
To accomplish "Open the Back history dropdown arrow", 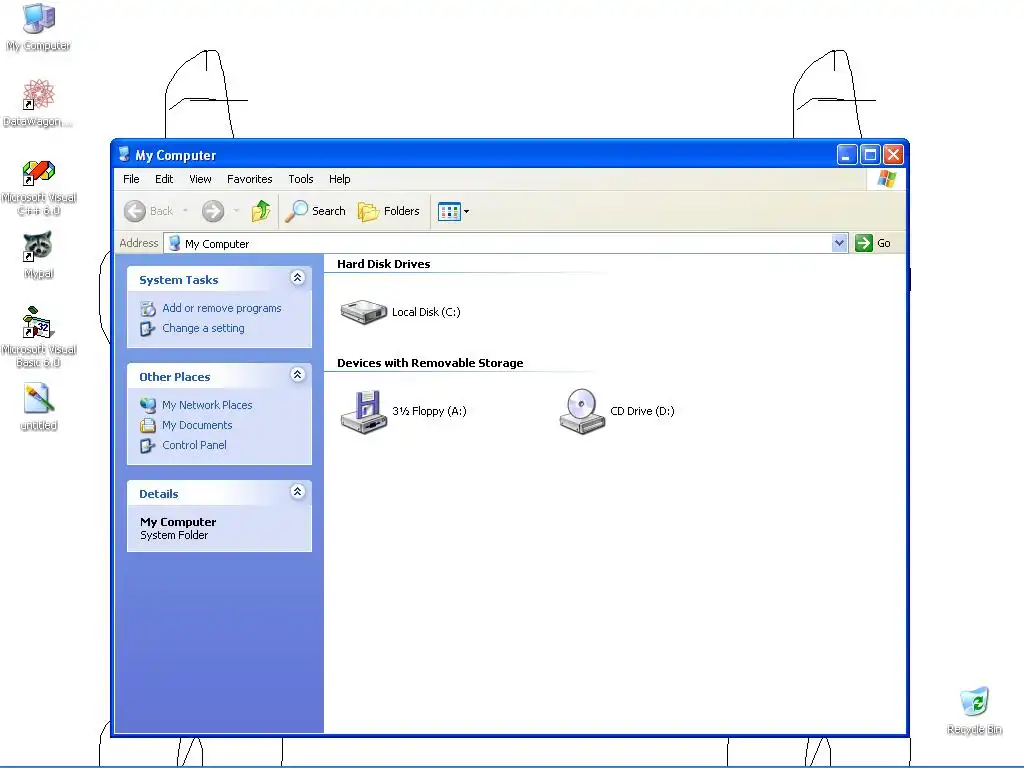I will (x=185, y=211).
